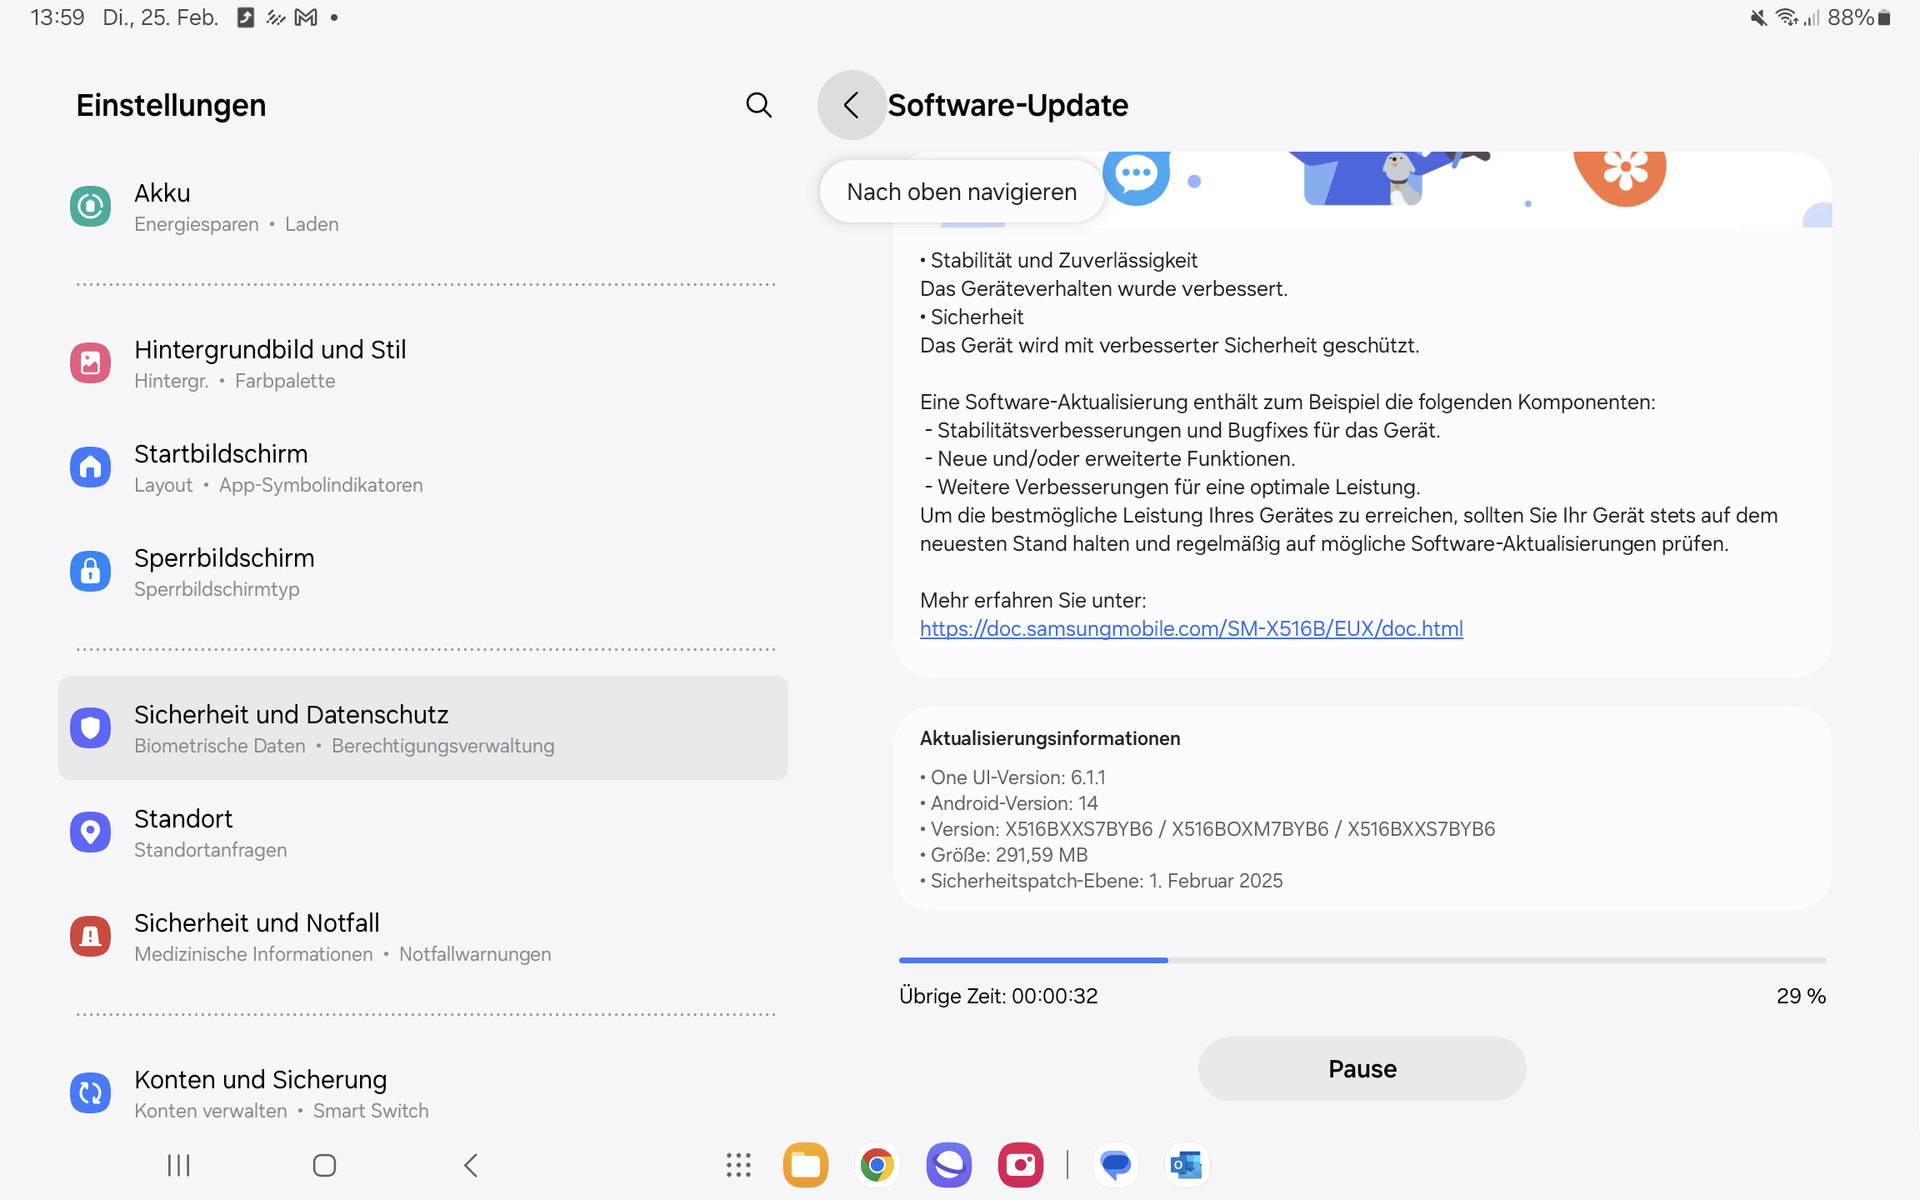Pause the software update download
1920x1200 pixels.
1361,1069
